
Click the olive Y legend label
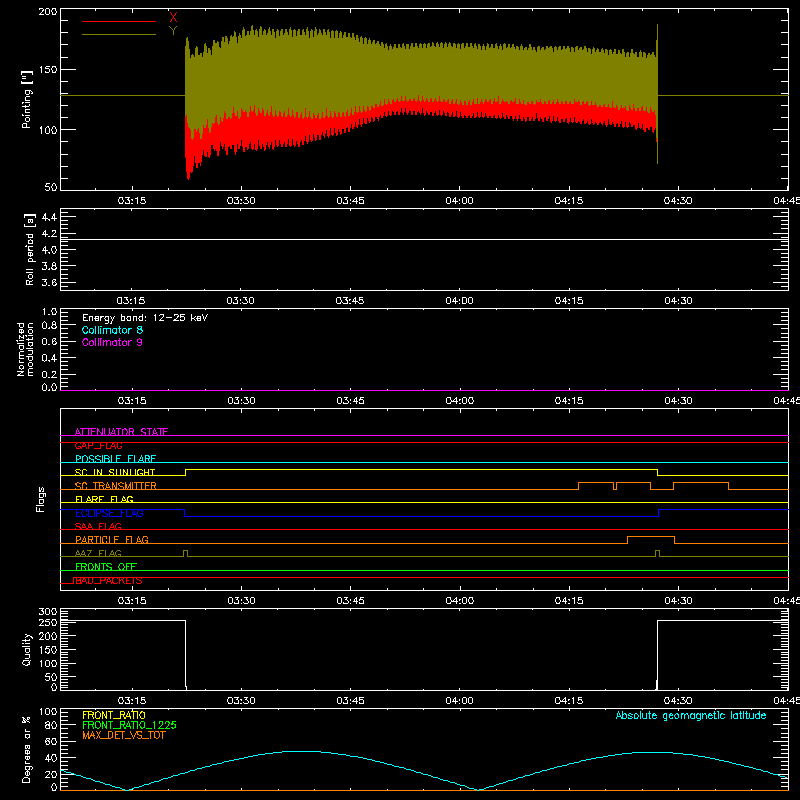(x=173, y=31)
